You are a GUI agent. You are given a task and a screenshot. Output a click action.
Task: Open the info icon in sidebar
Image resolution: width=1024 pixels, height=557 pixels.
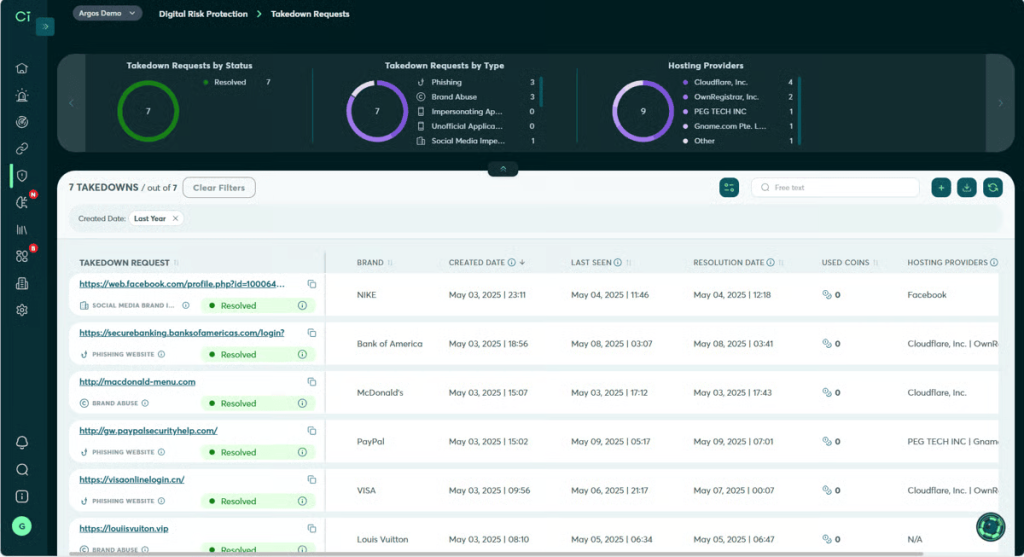click(x=22, y=496)
